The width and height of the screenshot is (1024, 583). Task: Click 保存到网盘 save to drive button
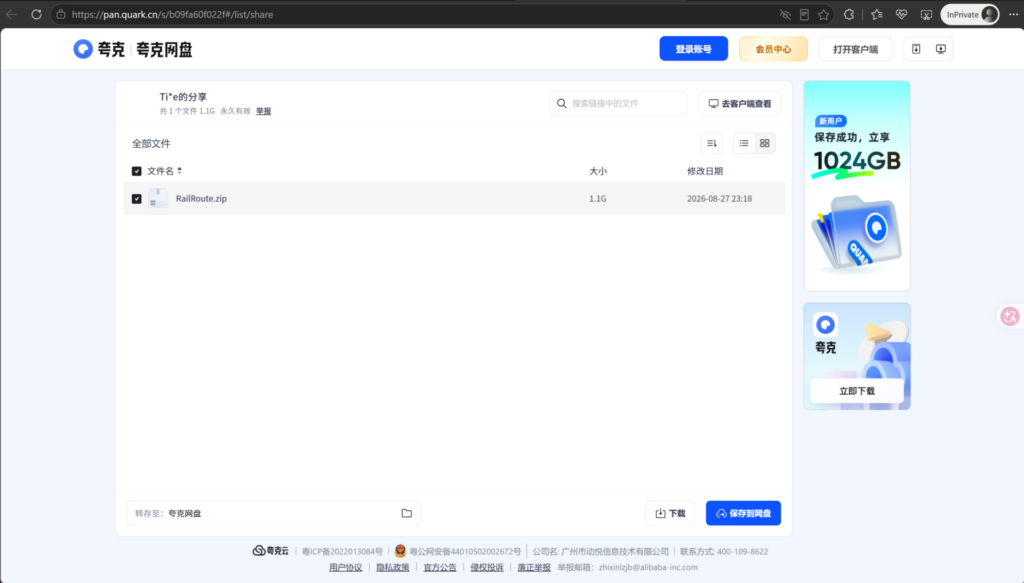point(743,513)
